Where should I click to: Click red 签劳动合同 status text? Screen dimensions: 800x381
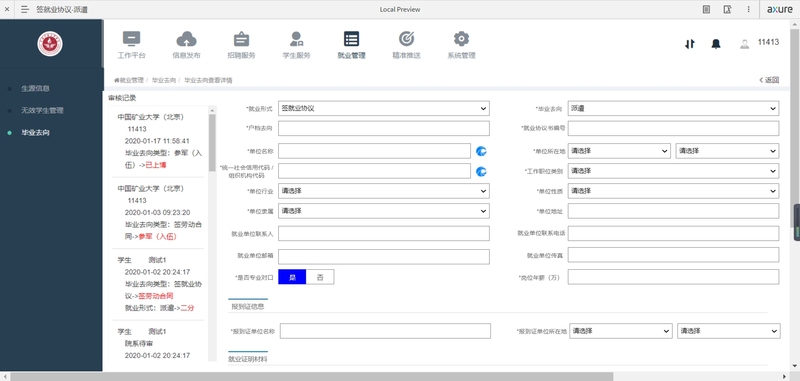click(156, 296)
